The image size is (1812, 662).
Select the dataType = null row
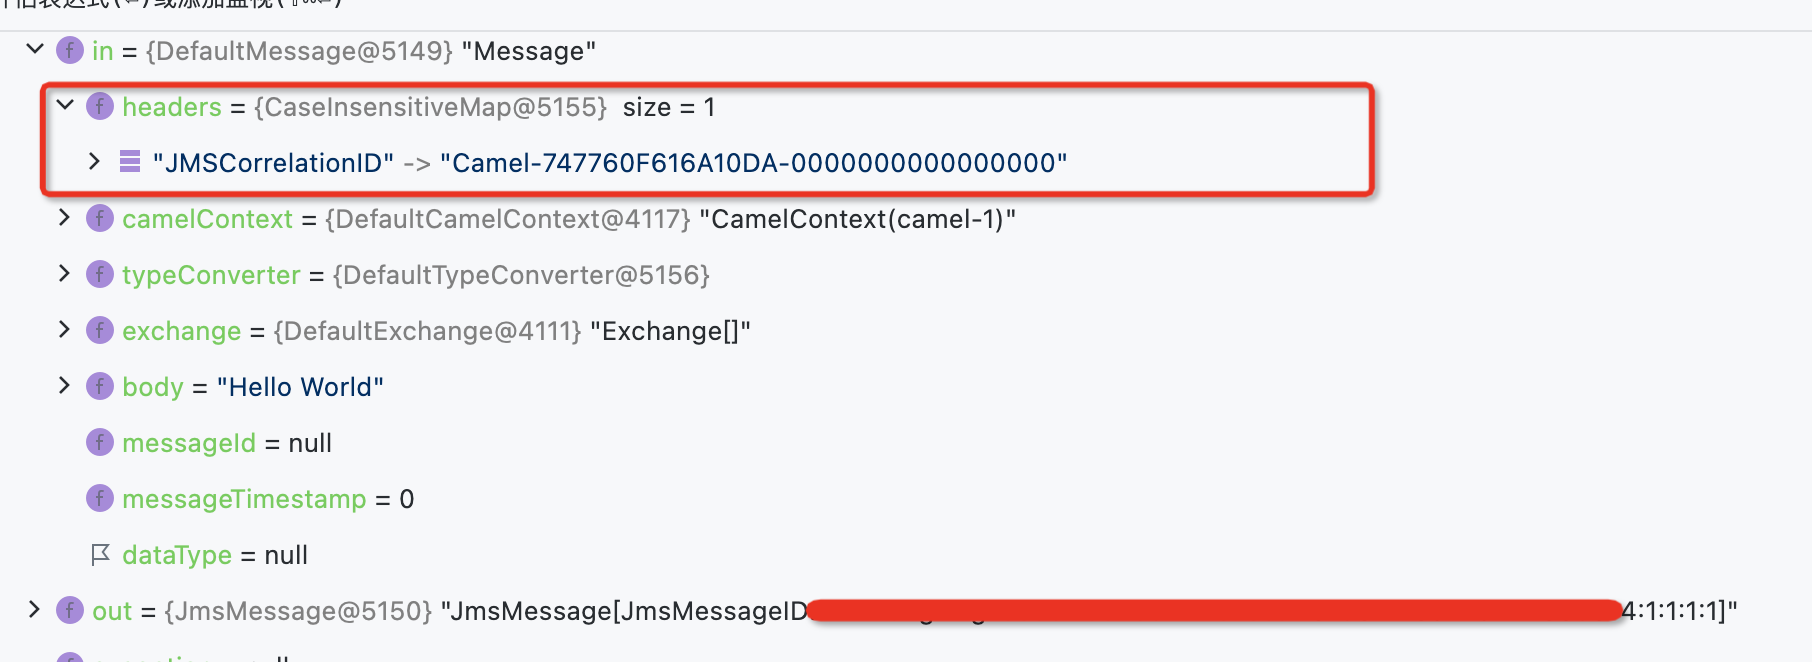click(x=906, y=555)
